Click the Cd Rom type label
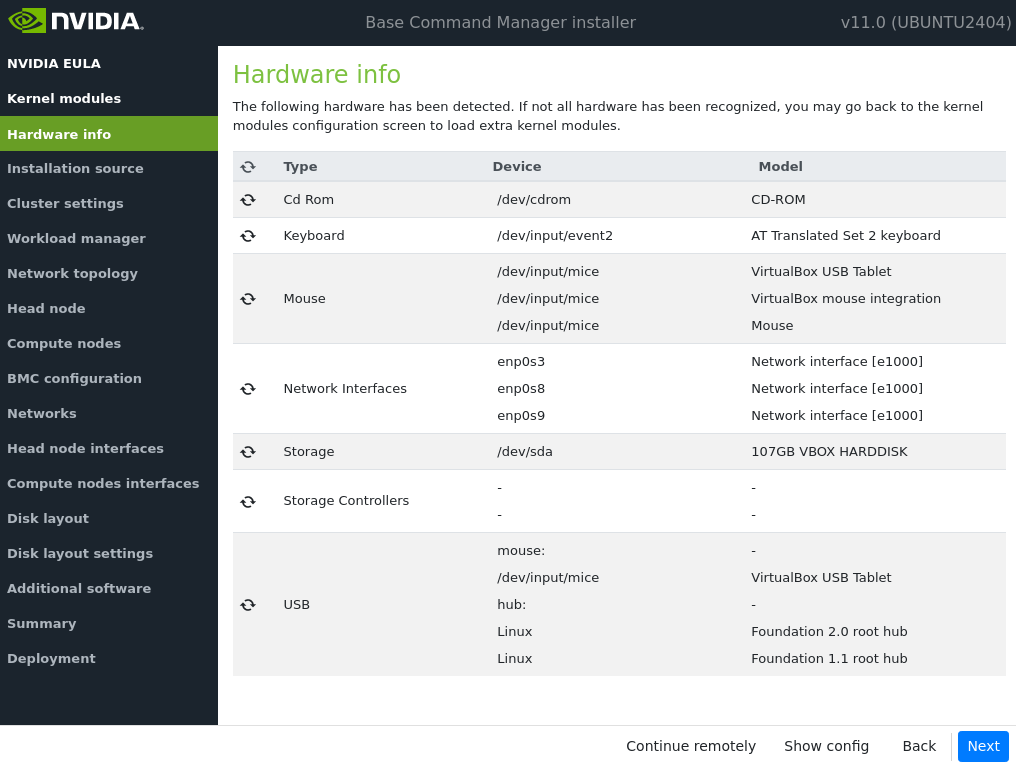Viewport: 1016px width, 763px height. click(x=308, y=199)
